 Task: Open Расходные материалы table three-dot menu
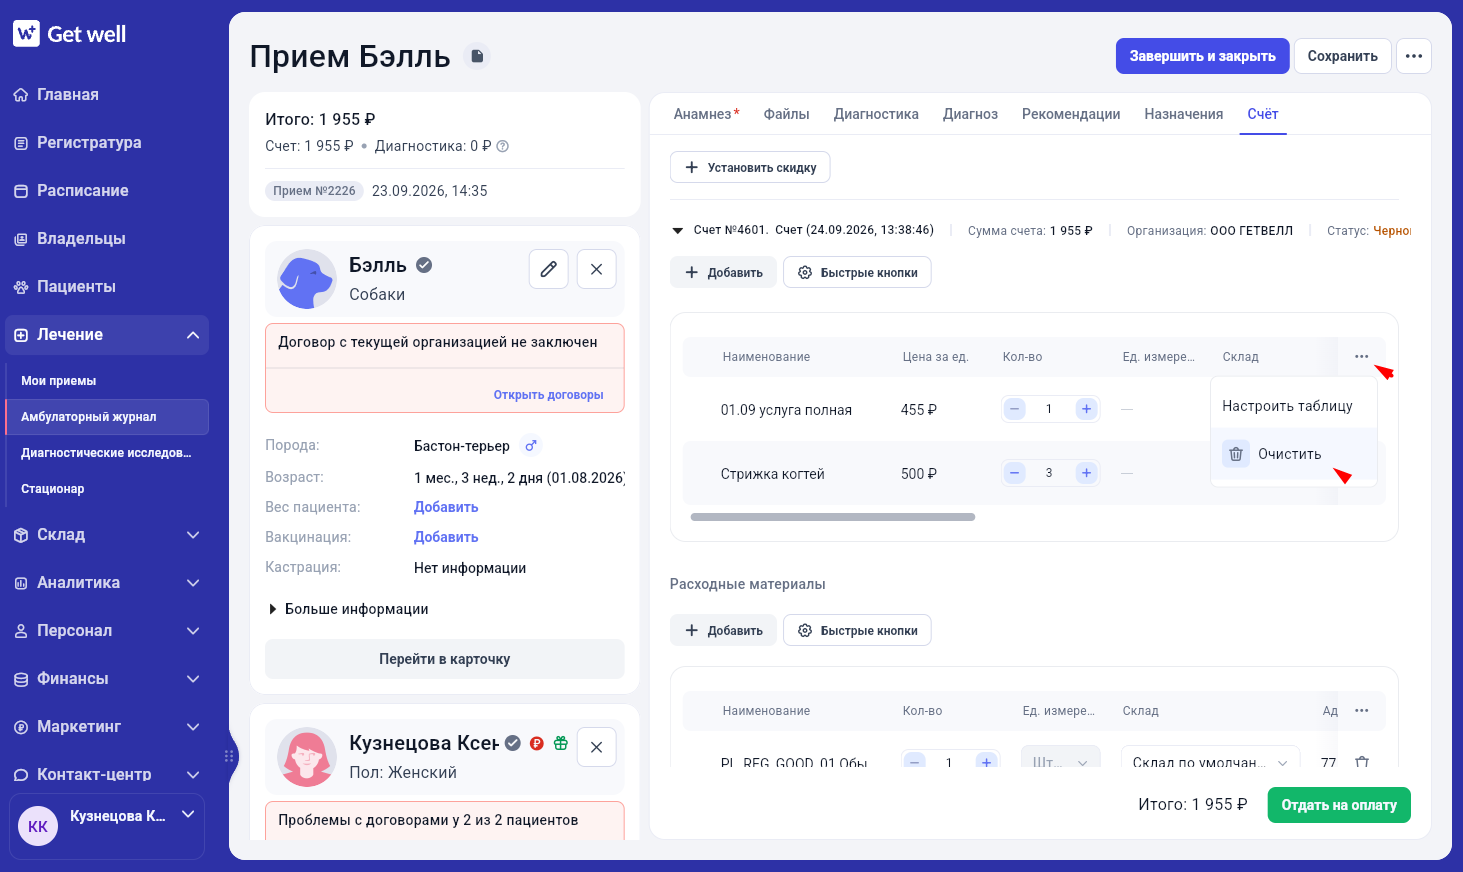pos(1362,711)
